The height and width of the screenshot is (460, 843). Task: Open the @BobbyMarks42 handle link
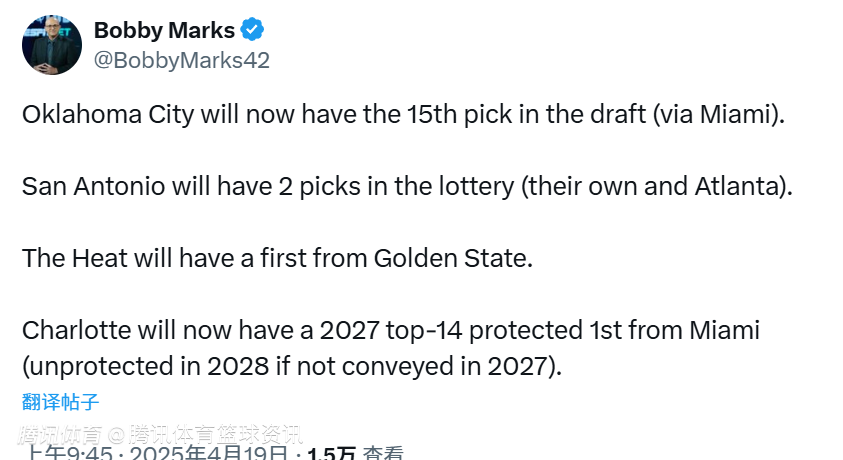[181, 60]
